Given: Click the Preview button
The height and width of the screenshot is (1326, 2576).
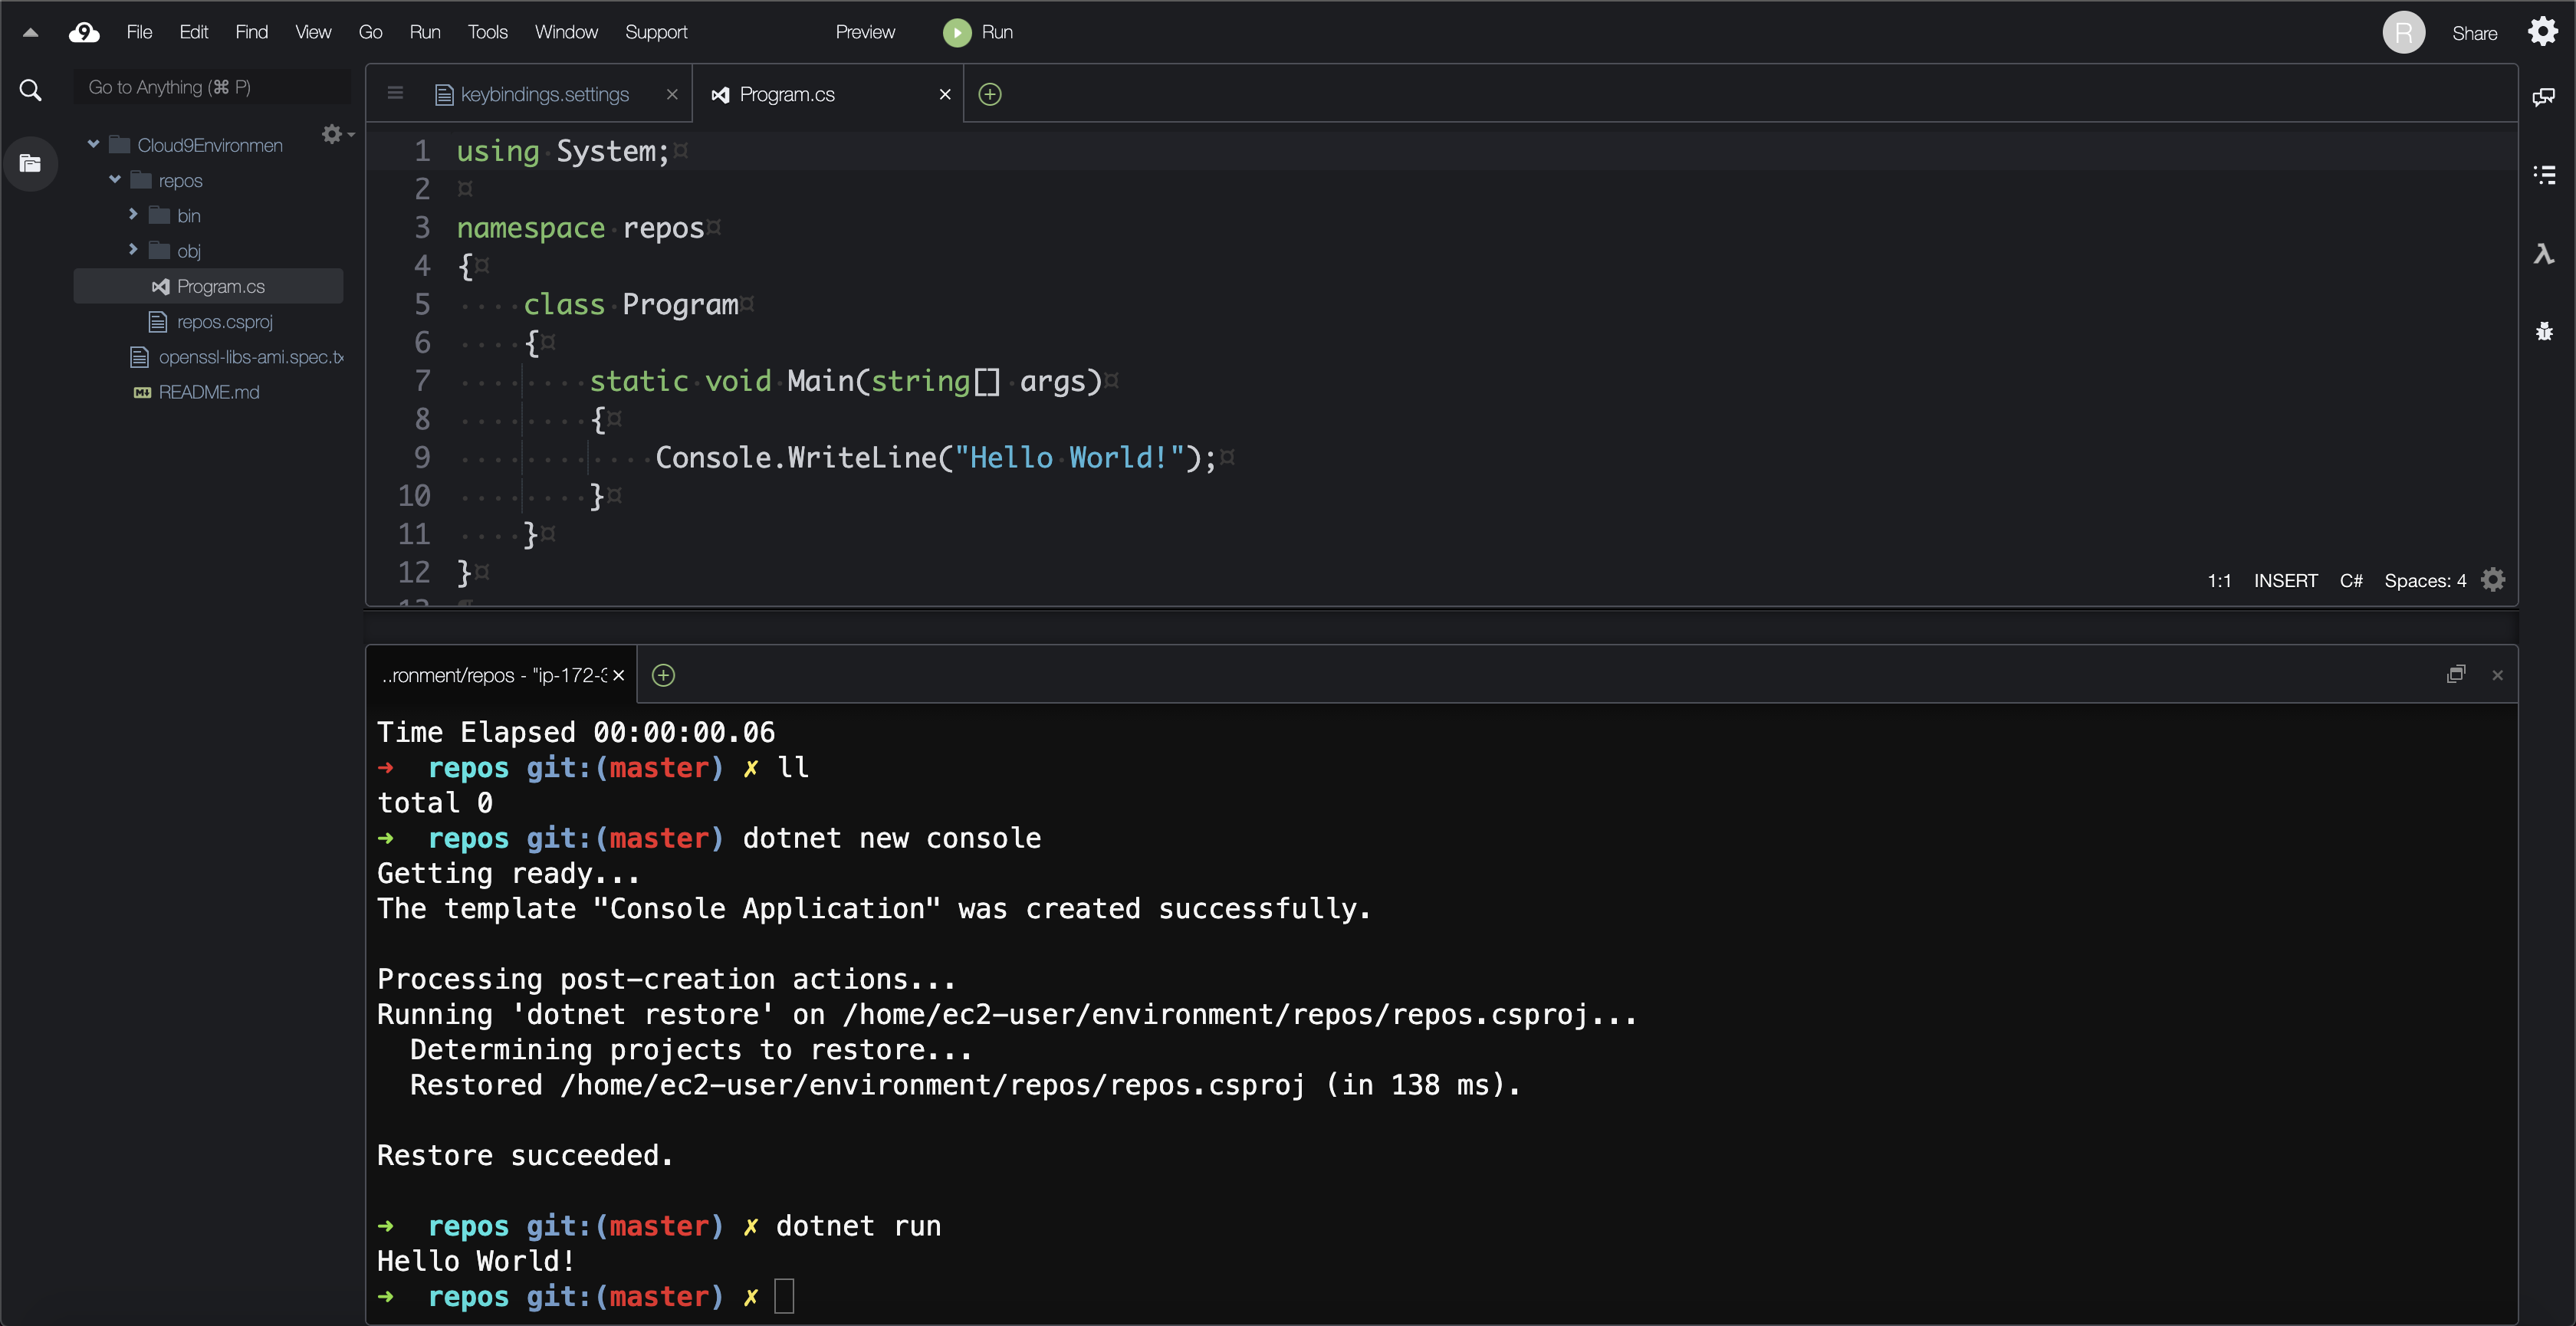Looking at the screenshot, I should click(865, 32).
